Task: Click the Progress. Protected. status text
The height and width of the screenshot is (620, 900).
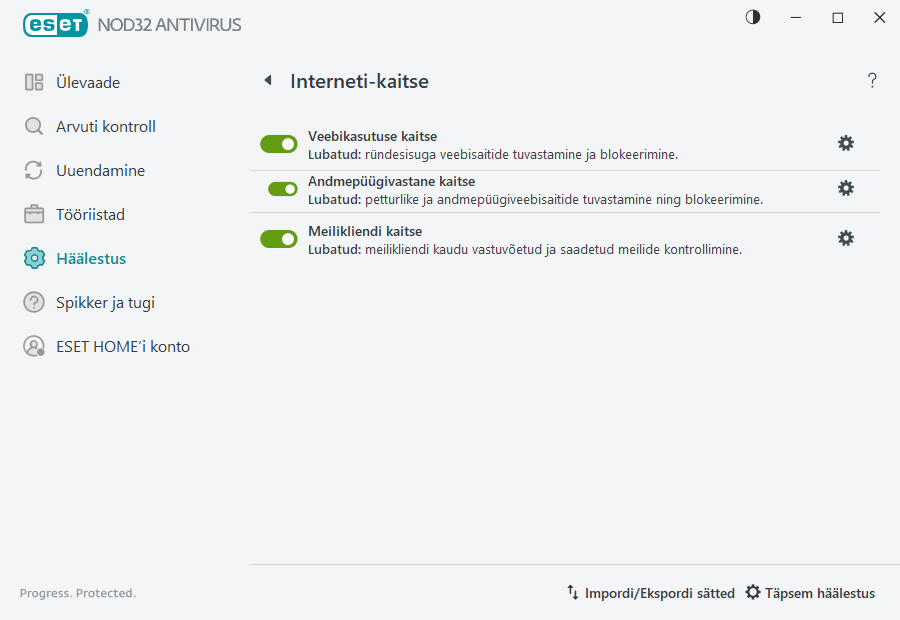Action: click(x=77, y=593)
